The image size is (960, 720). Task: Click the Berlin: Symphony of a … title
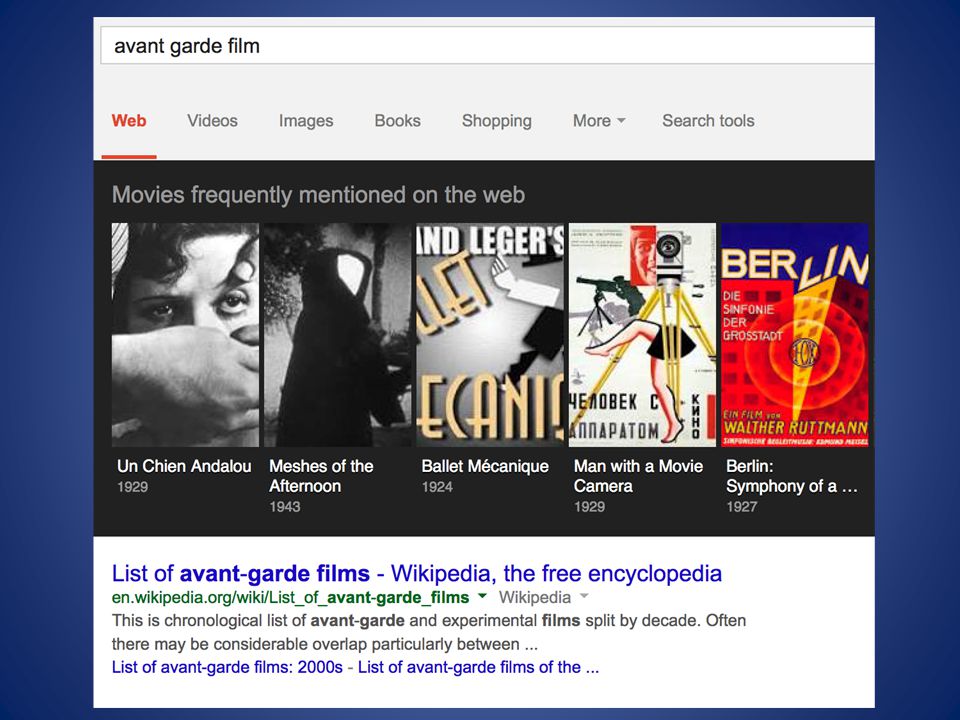(x=792, y=476)
